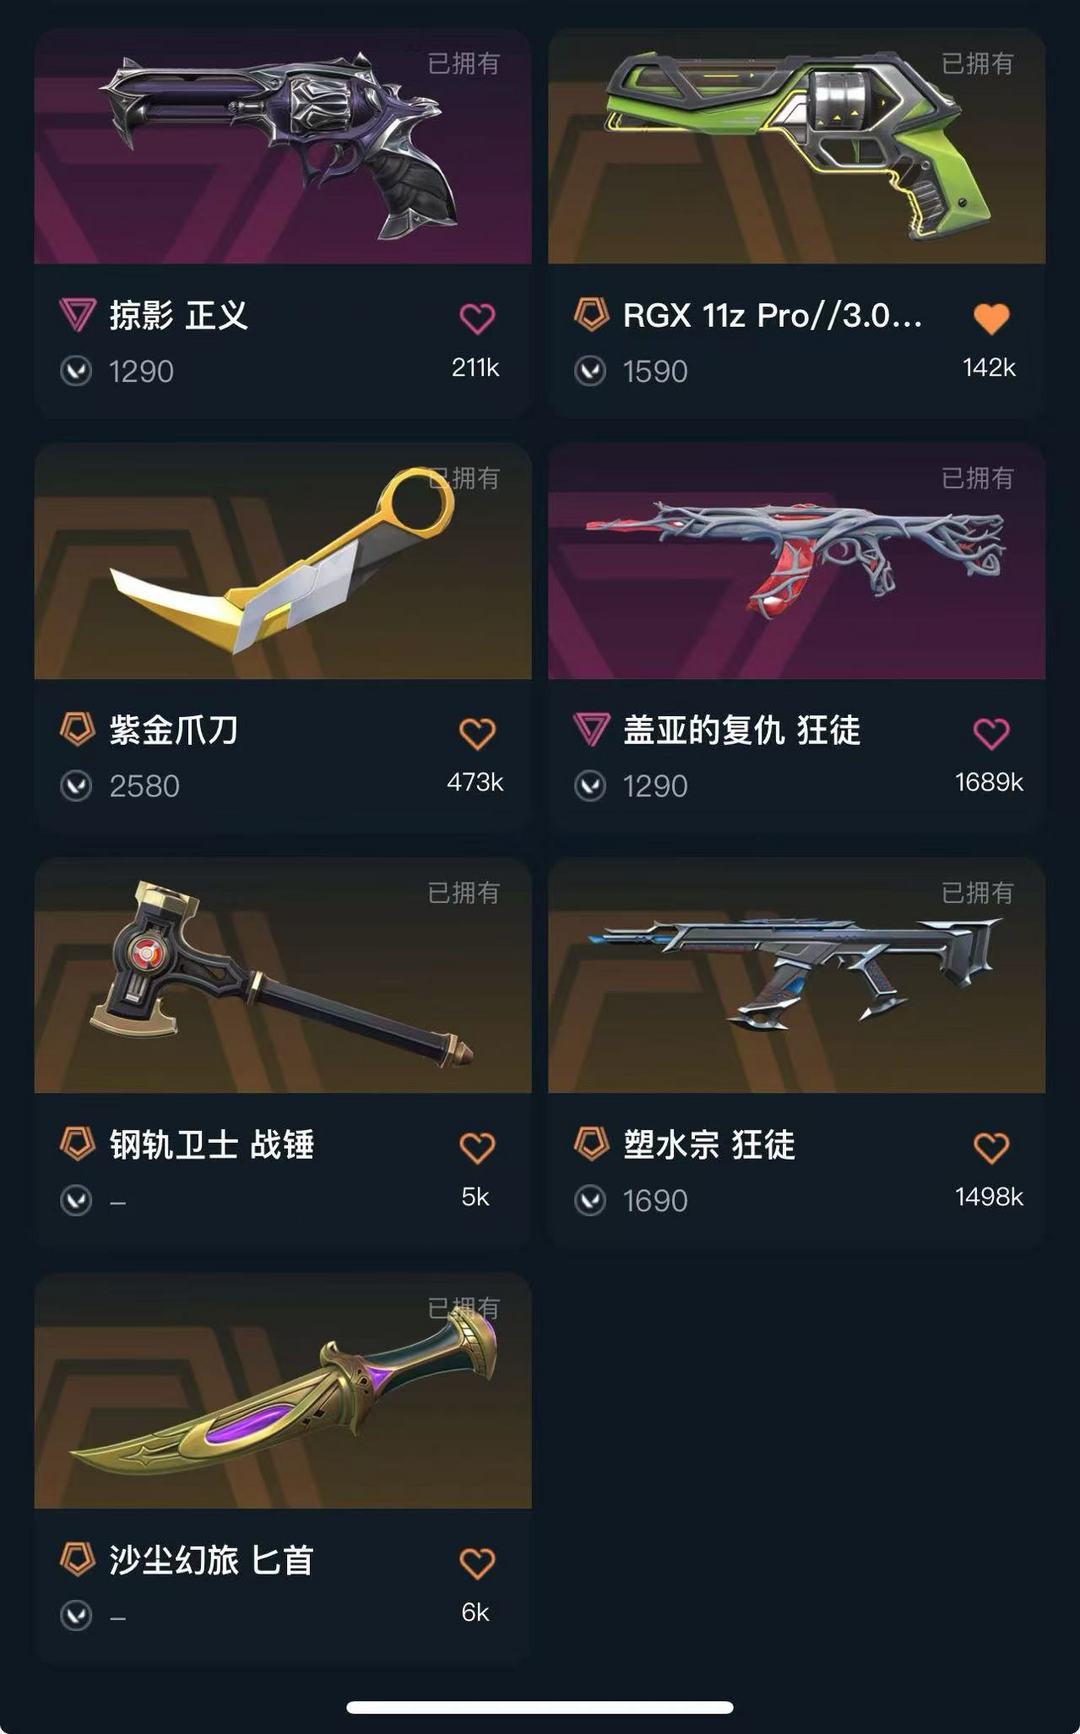Click the tier icon beside 掠影 正义
The image size is (1080, 1734).
point(77,315)
